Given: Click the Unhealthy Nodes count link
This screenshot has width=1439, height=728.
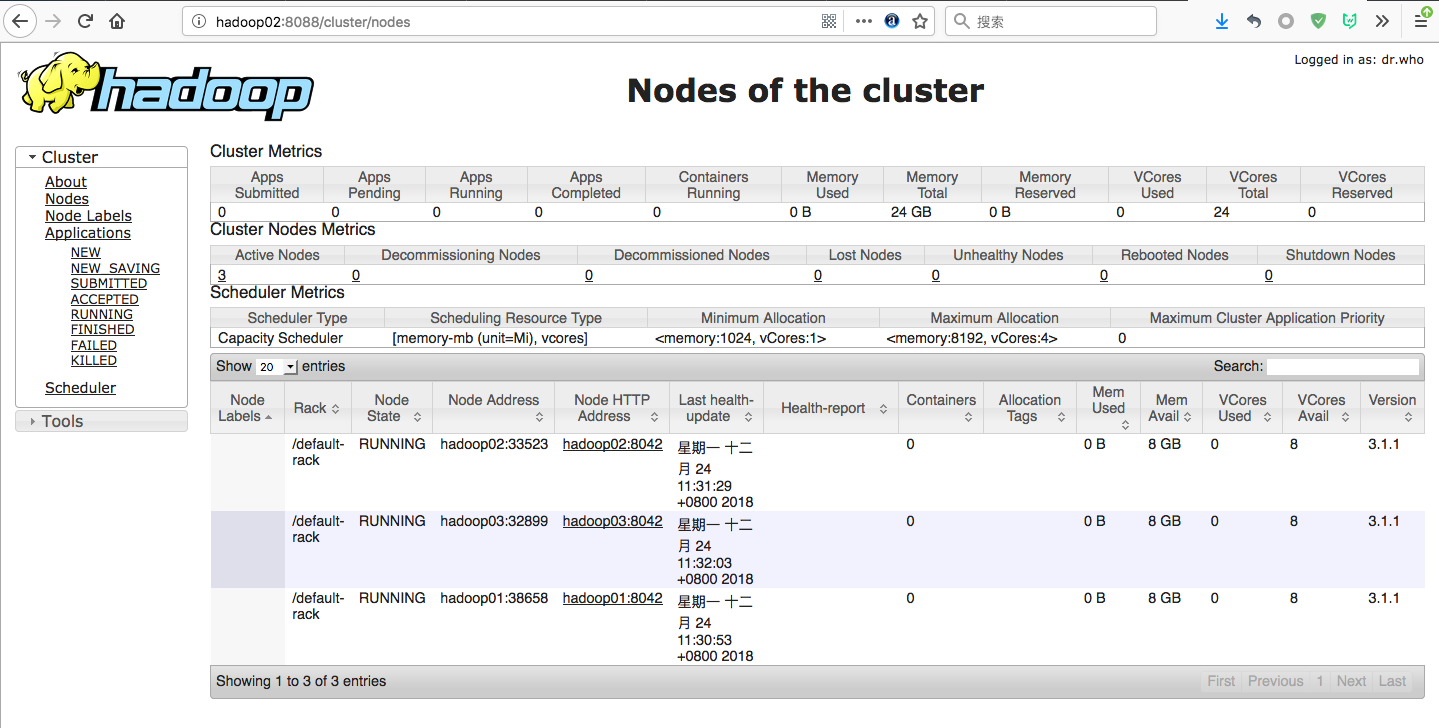Looking at the screenshot, I should point(935,275).
